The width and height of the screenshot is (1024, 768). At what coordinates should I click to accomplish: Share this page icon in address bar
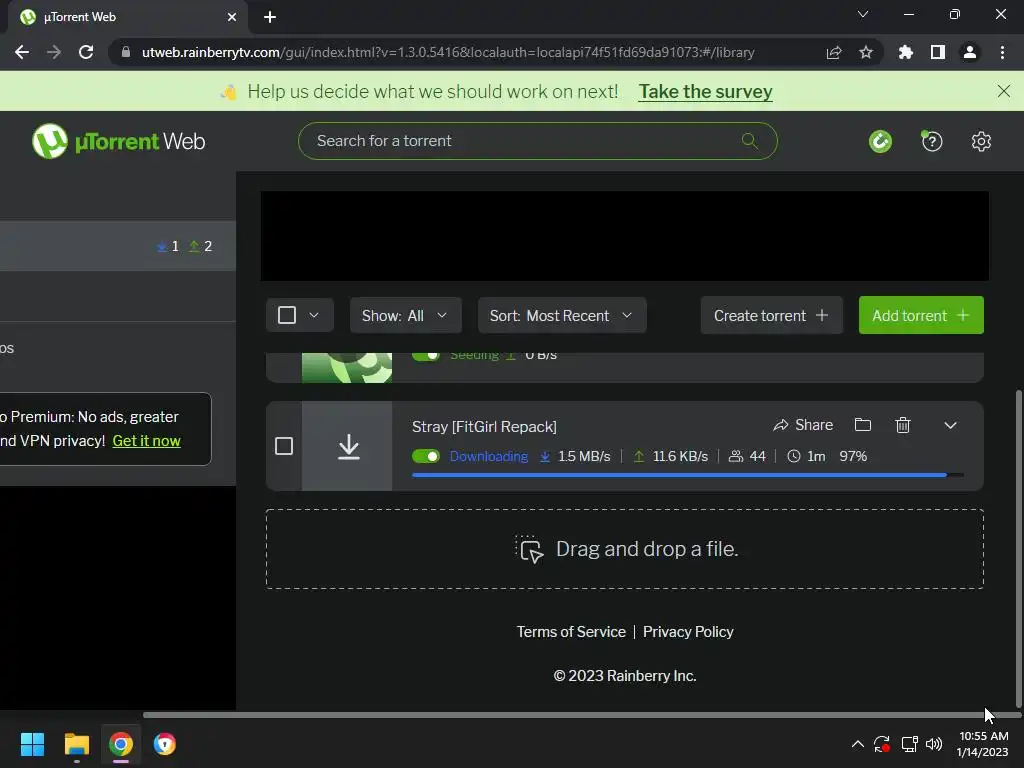tap(834, 52)
